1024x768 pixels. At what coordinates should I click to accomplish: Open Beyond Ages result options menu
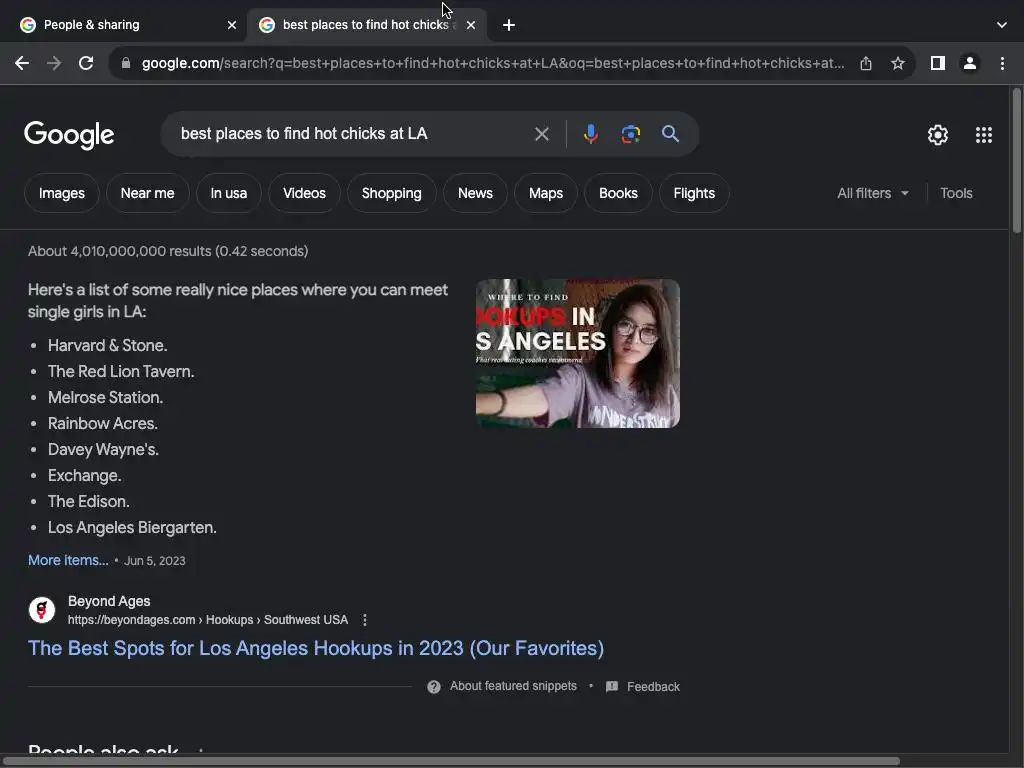coord(365,620)
